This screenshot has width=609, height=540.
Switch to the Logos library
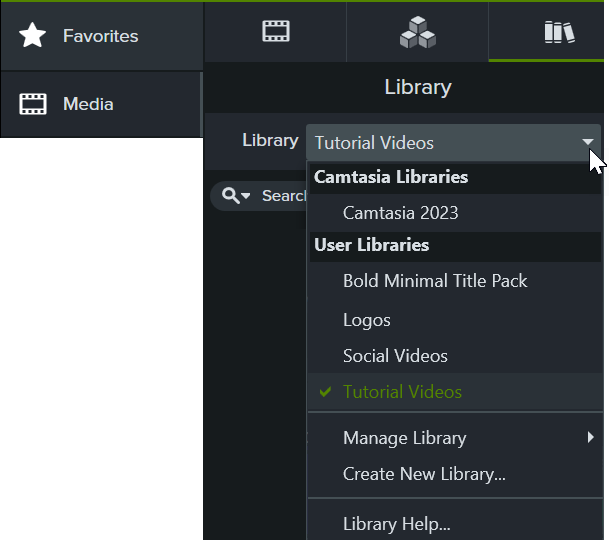366,320
